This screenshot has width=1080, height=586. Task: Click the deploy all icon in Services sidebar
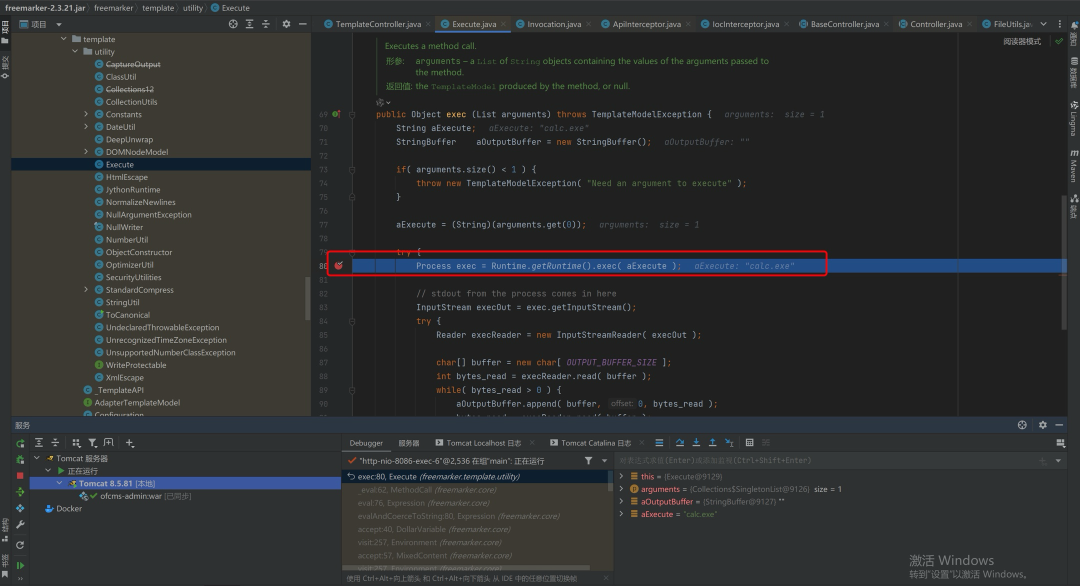(x=20, y=492)
